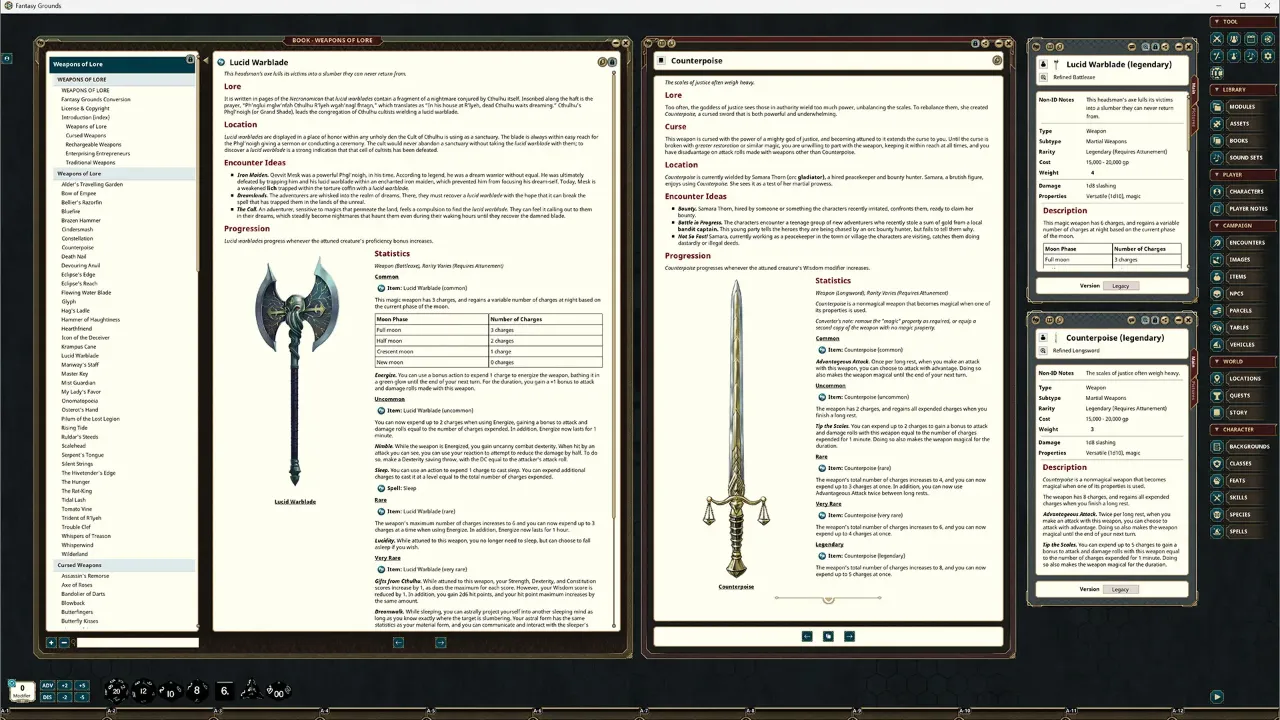The height and width of the screenshot is (720, 1280).
Task: Roll the d12 die
Action: pos(143,691)
